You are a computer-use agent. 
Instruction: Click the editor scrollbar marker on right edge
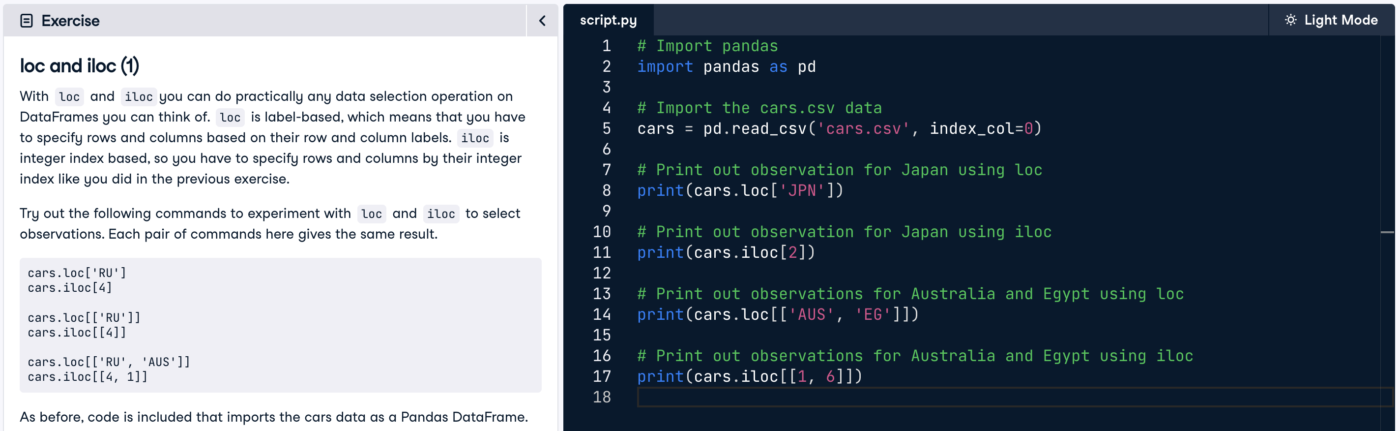coord(1388,232)
